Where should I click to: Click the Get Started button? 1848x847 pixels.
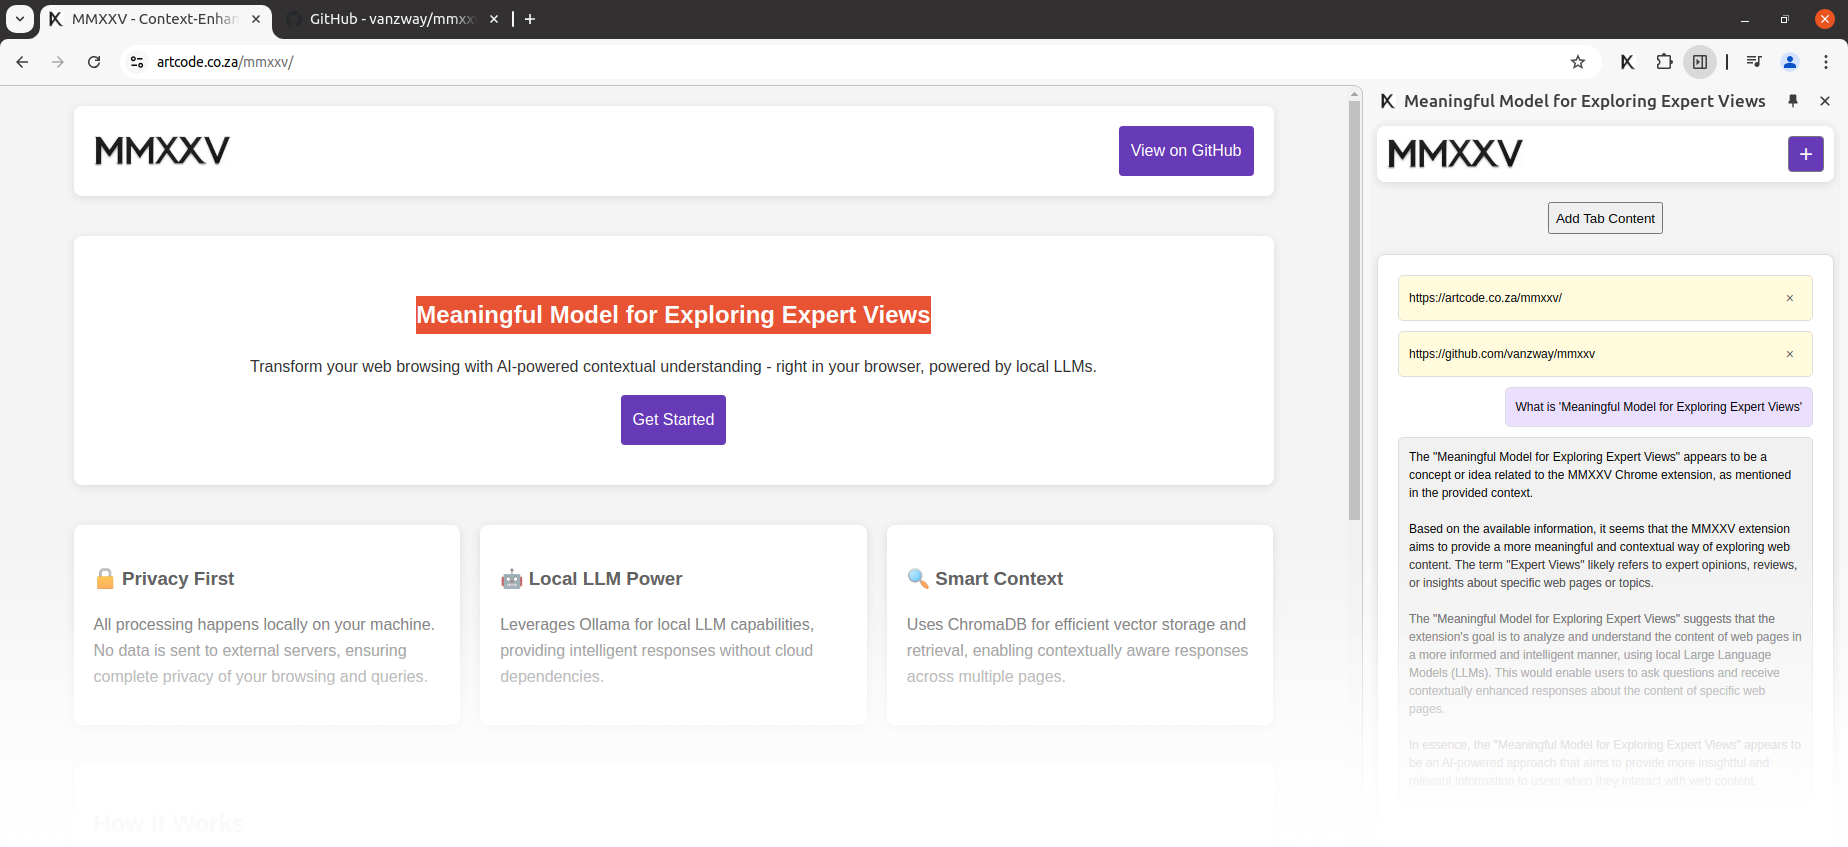click(x=673, y=420)
